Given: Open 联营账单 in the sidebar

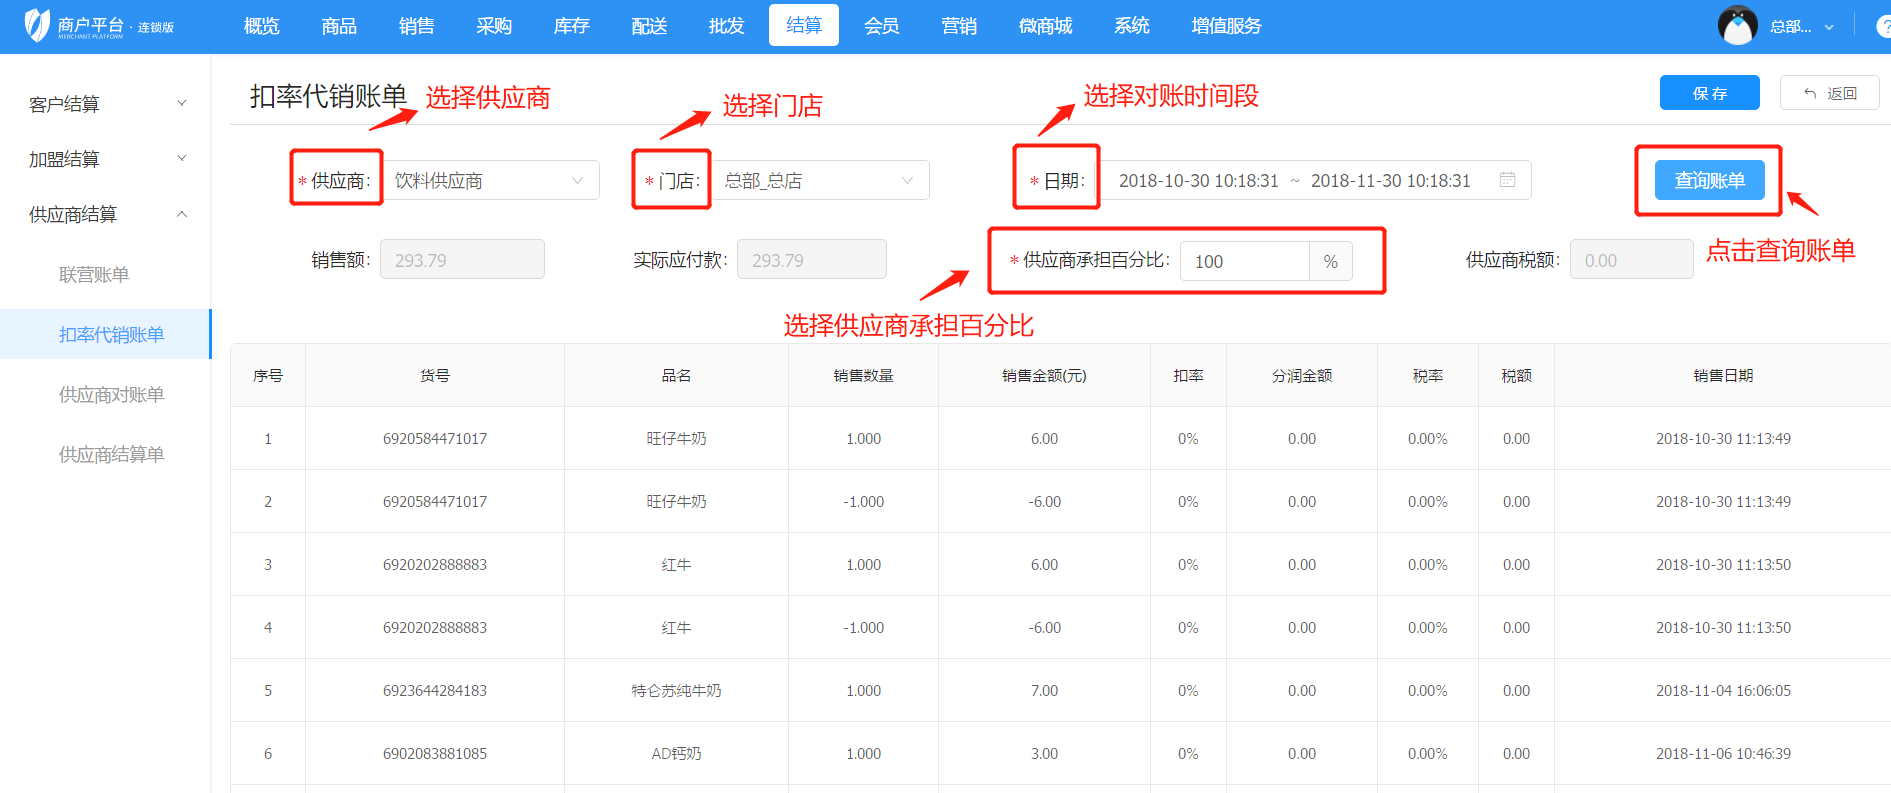Looking at the screenshot, I should (94, 274).
